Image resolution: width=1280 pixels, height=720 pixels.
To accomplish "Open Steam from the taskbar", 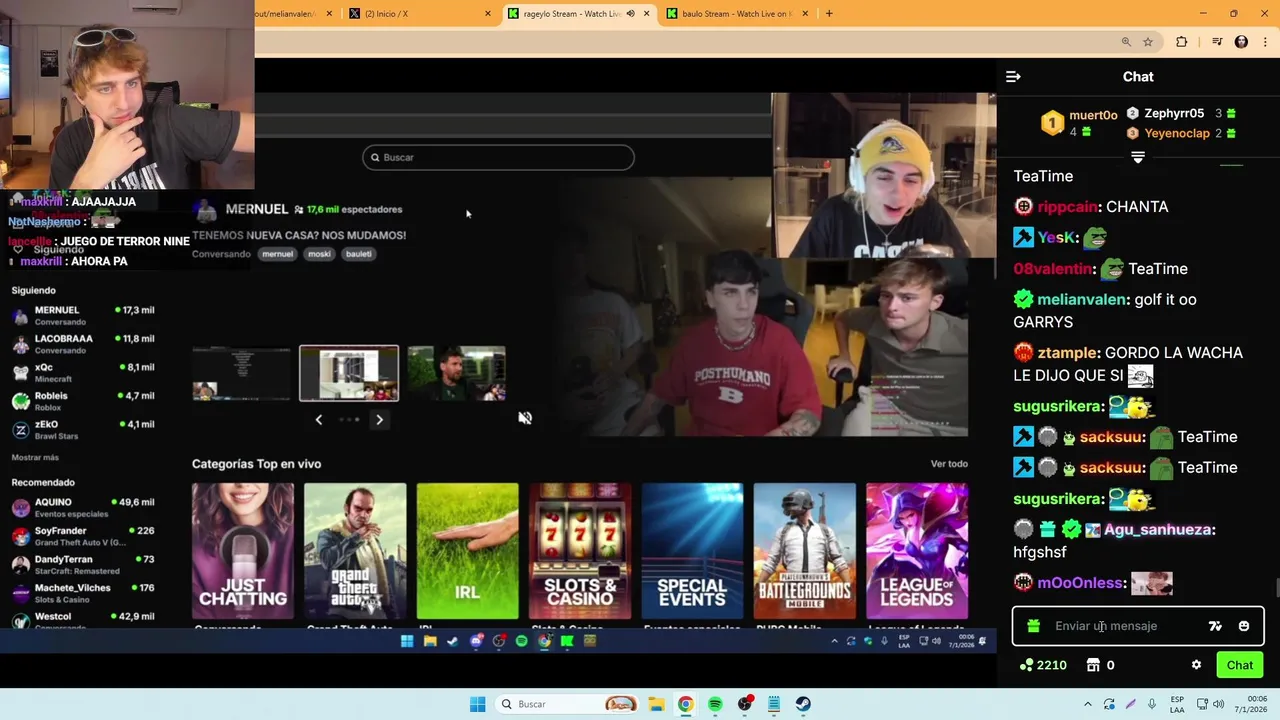I will click(x=803, y=704).
